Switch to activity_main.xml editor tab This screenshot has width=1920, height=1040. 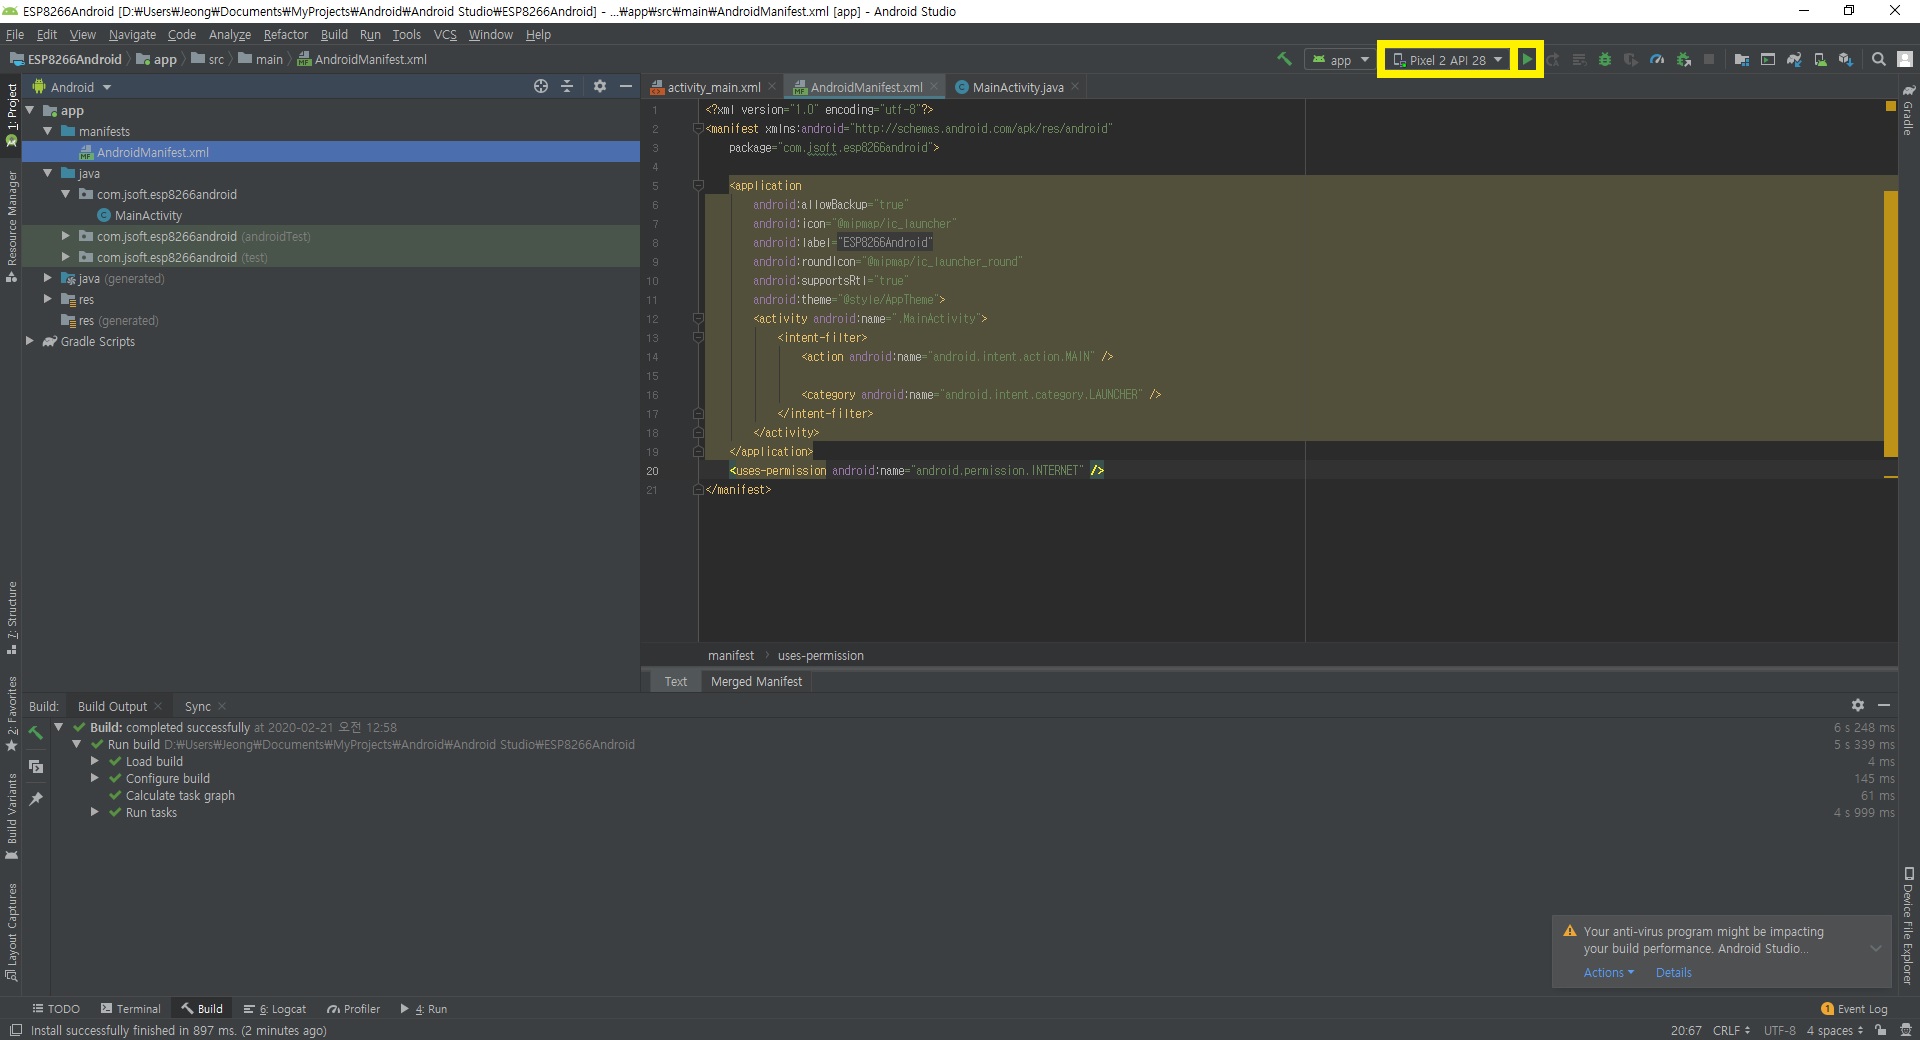coord(713,87)
